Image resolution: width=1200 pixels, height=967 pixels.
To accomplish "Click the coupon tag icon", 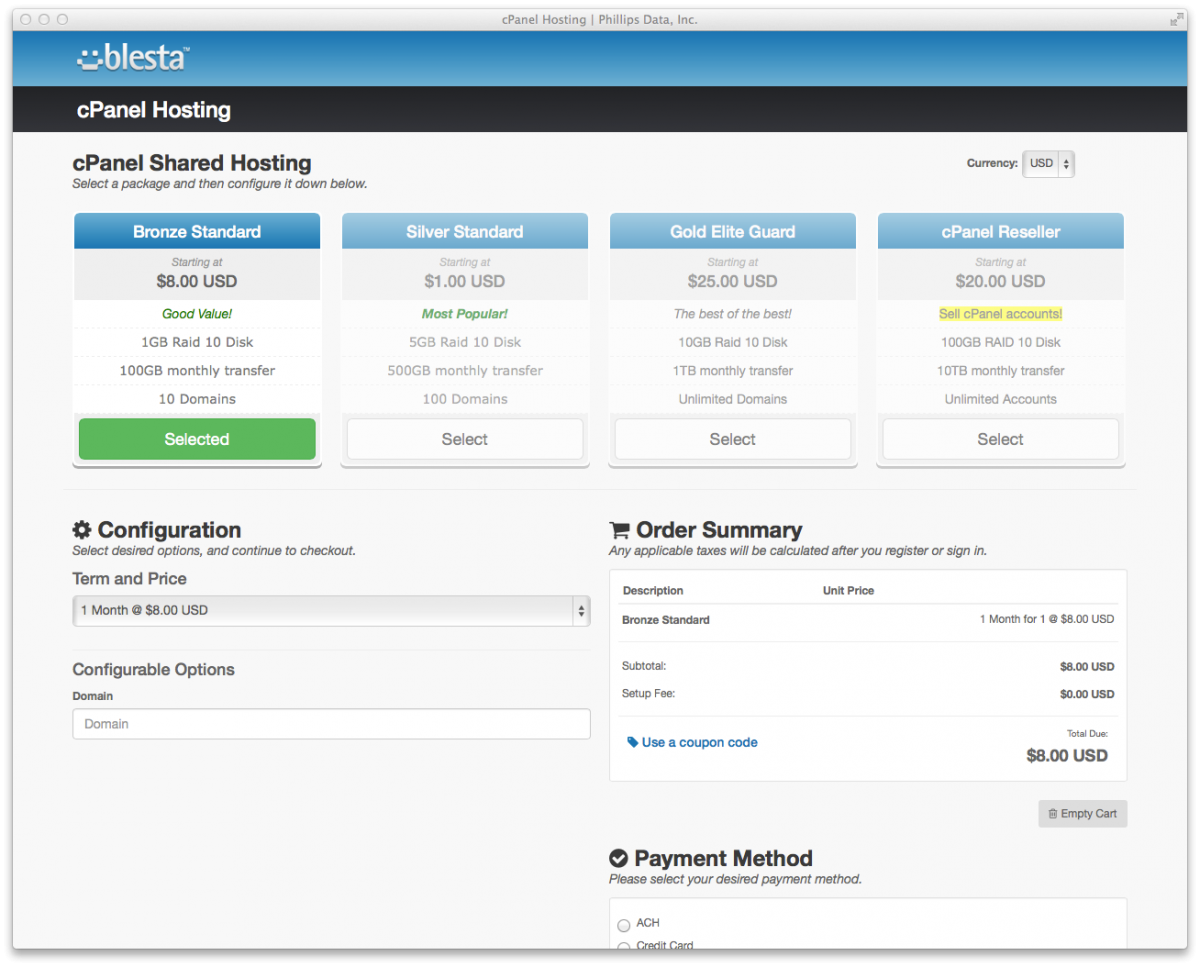I will 633,742.
